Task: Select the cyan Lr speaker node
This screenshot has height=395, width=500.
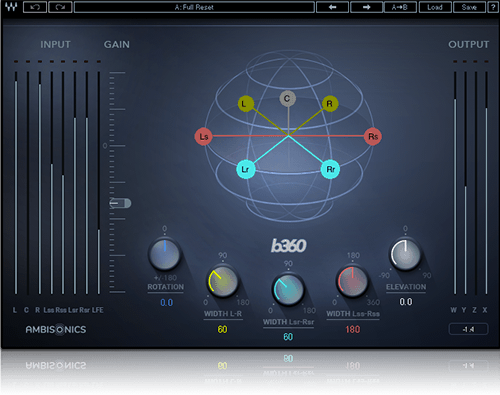Action: pyautogui.click(x=246, y=169)
